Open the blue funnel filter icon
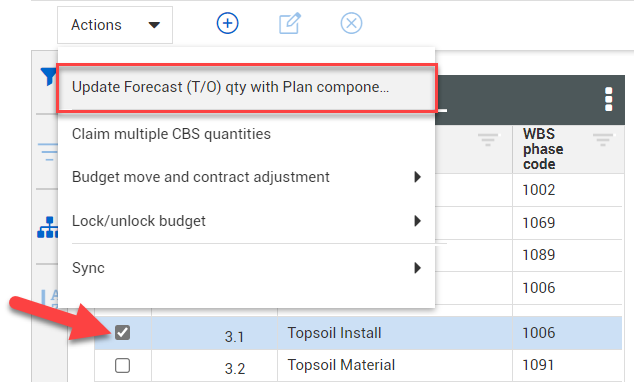This screenshot has width=634, height=382. pos(49,77)
